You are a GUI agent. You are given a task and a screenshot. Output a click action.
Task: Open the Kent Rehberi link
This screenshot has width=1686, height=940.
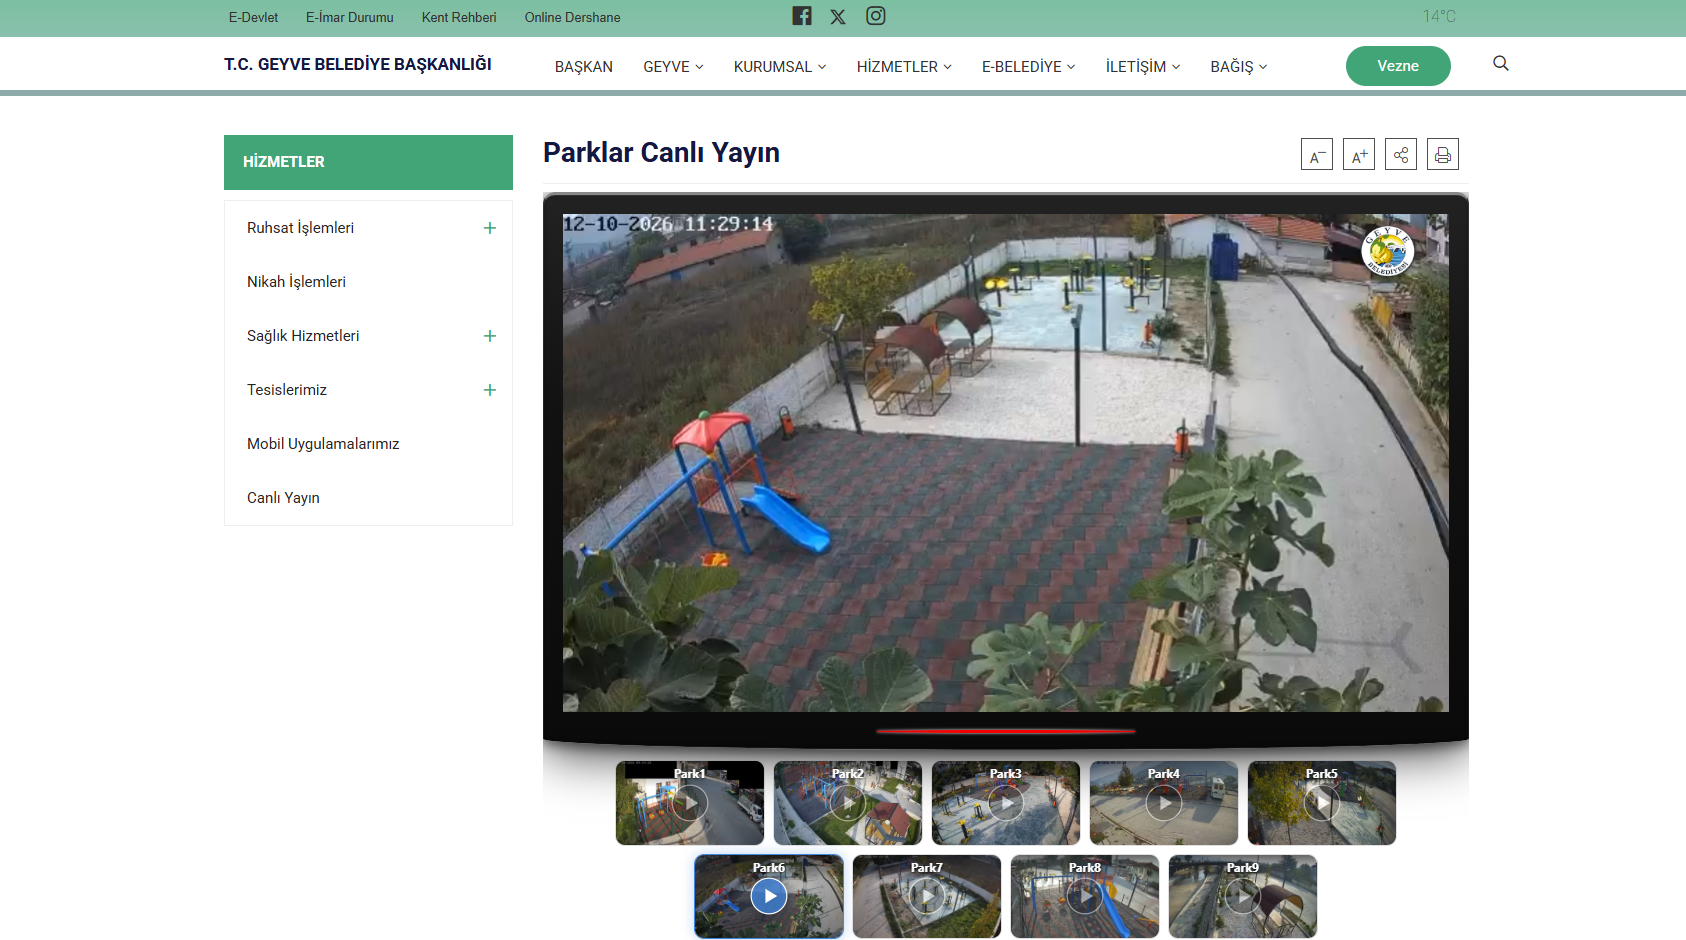[x=459, y=17]
